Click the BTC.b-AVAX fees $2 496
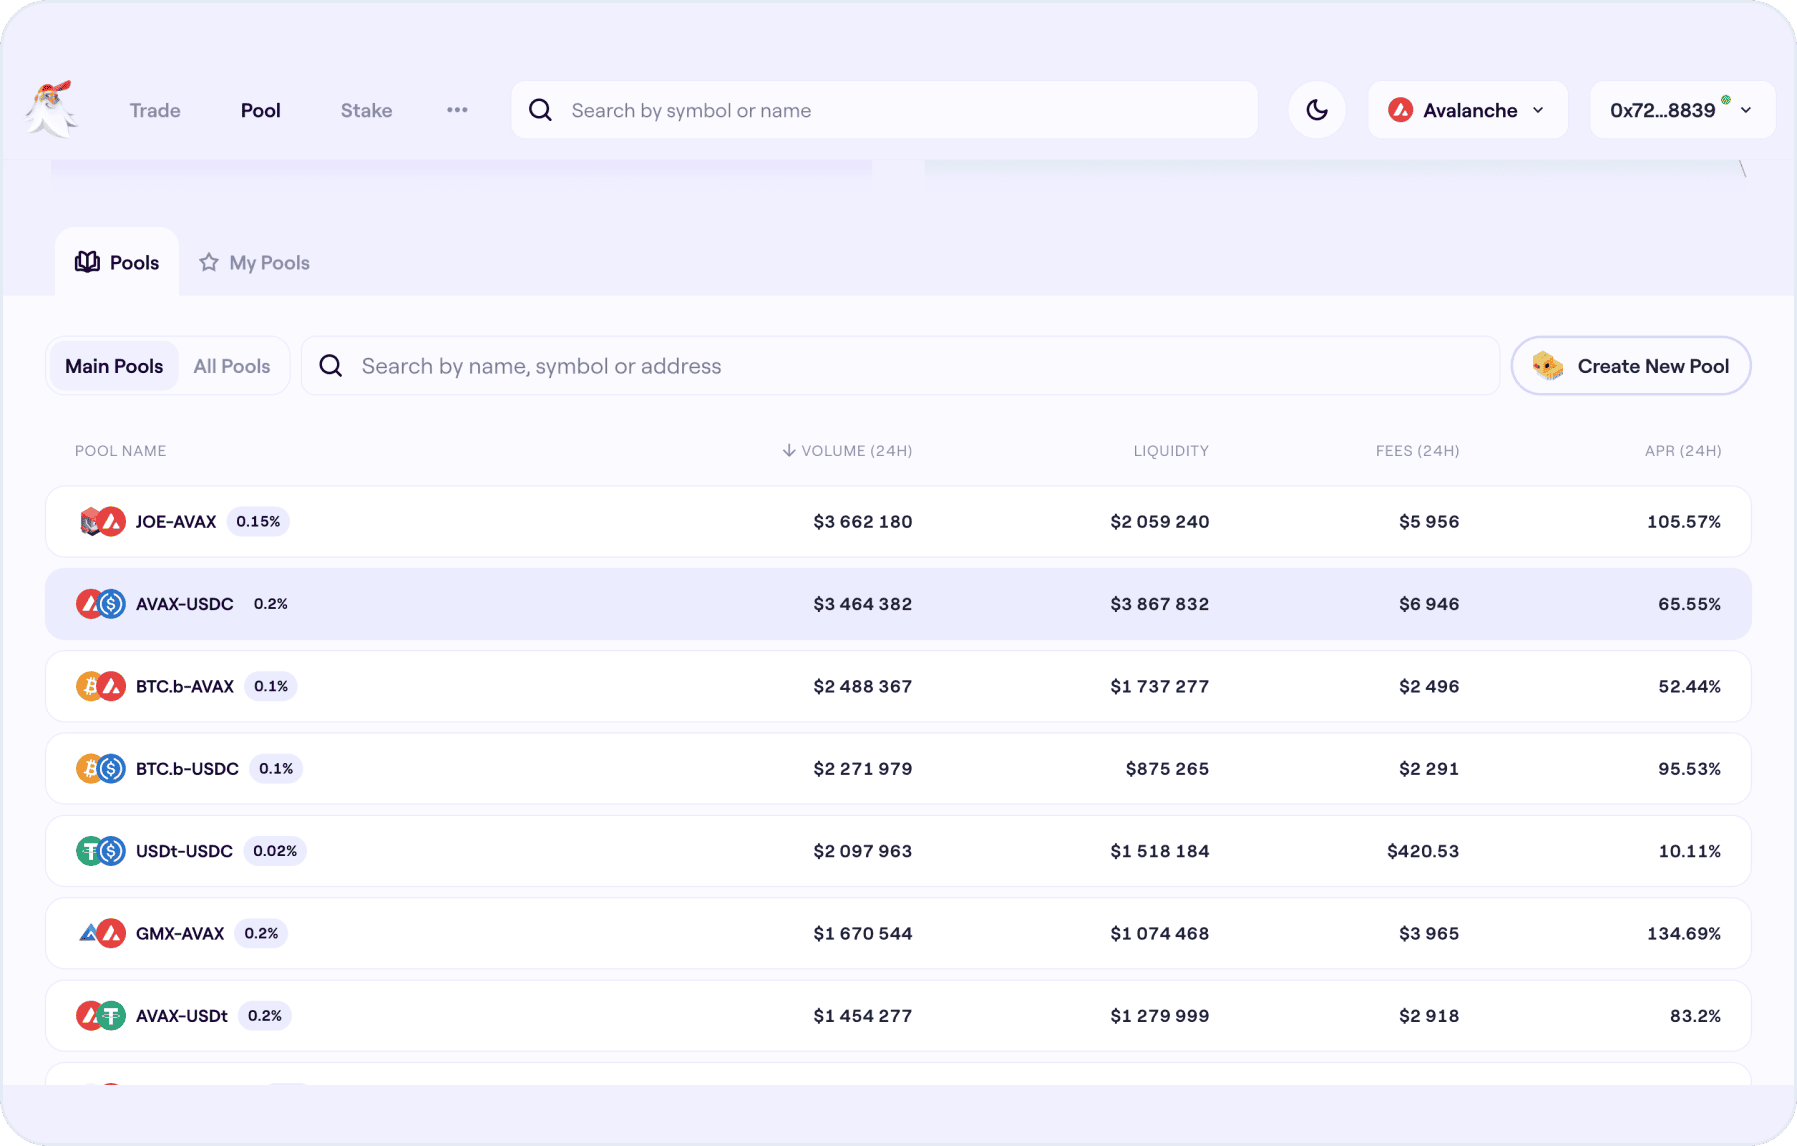Image resolution: width=1797 pixels, height=1146 pixels. click(1429, 686)
